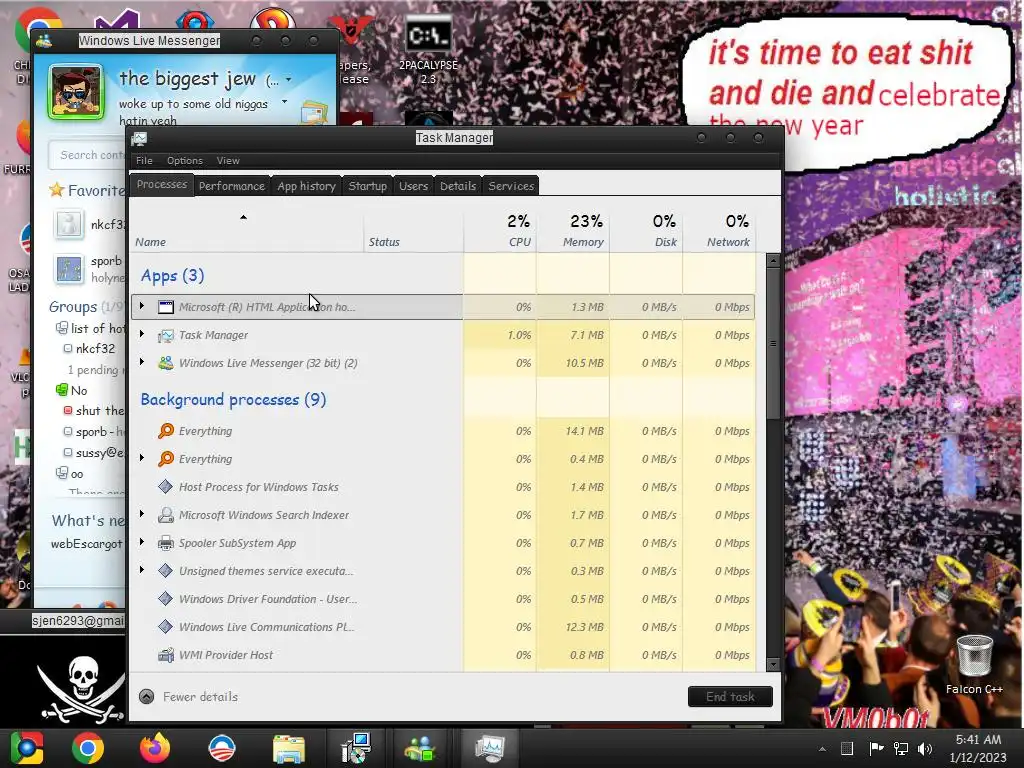The height and width of the screenshot is (768, 1024).
Task: Select the sporb contact avatar in Messenger
Action: click(69, 269)
